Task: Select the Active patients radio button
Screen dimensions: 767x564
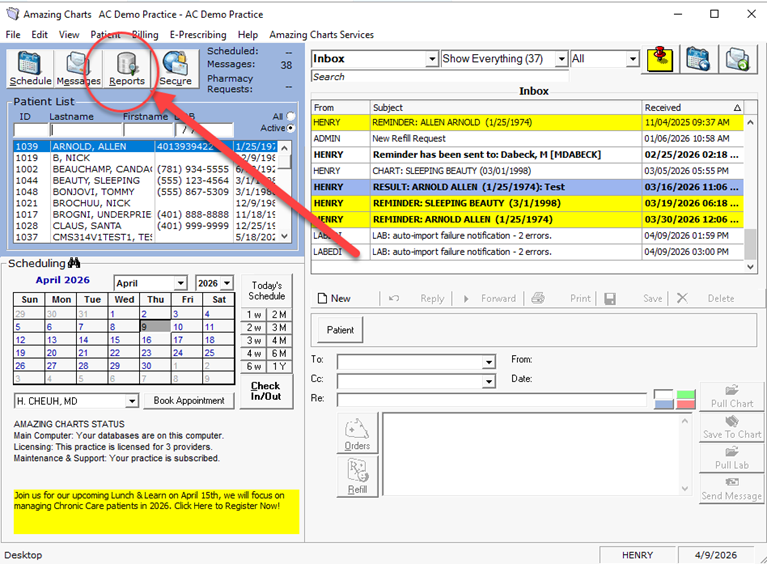Action: click(291, 128)
